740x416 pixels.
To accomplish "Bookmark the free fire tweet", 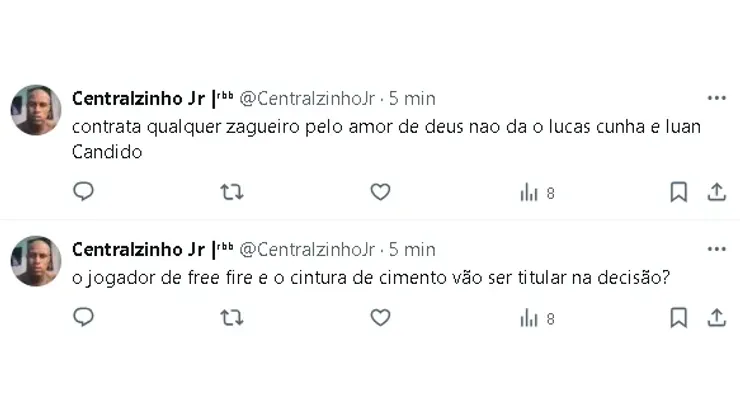I will 678,318.
